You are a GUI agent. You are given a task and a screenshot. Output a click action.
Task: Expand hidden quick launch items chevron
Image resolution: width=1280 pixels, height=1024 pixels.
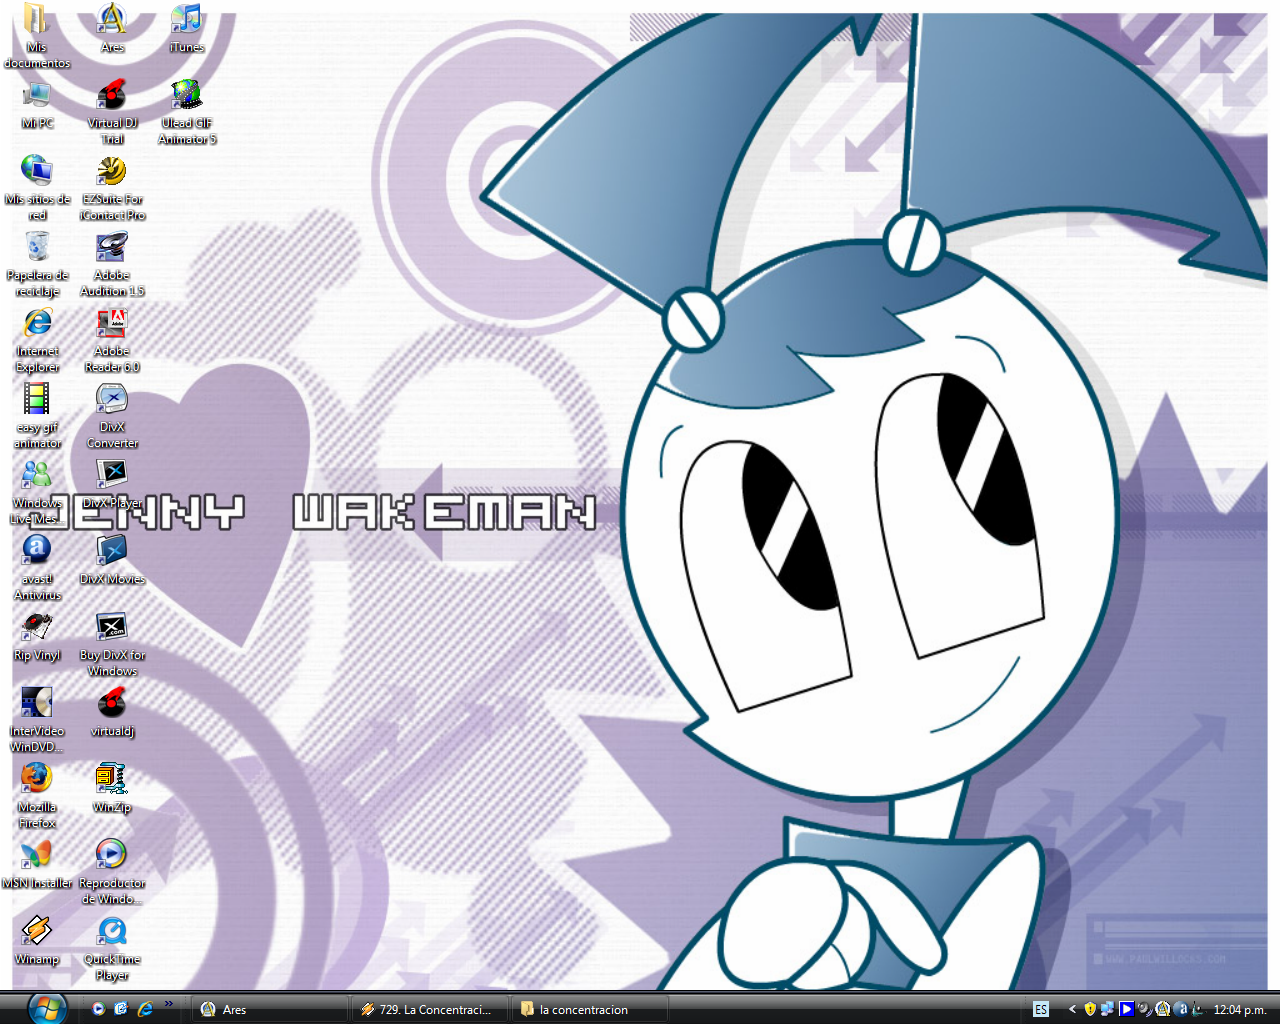point(169,1004)
